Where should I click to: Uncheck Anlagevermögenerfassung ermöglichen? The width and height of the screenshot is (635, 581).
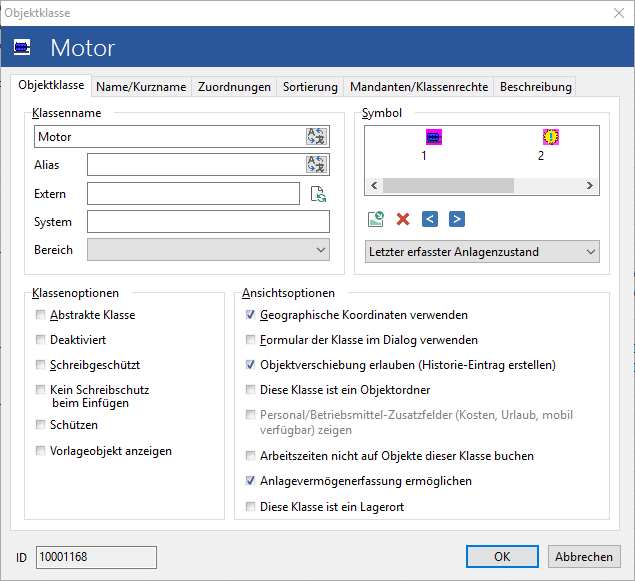[251, 481]
